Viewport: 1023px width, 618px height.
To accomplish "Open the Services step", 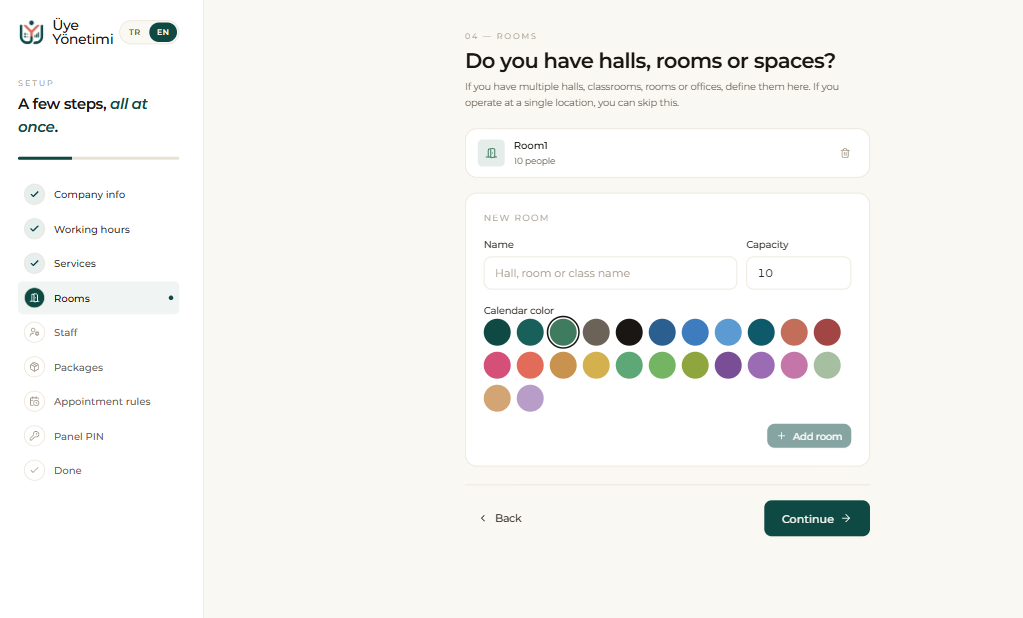I will click(99, 264).
